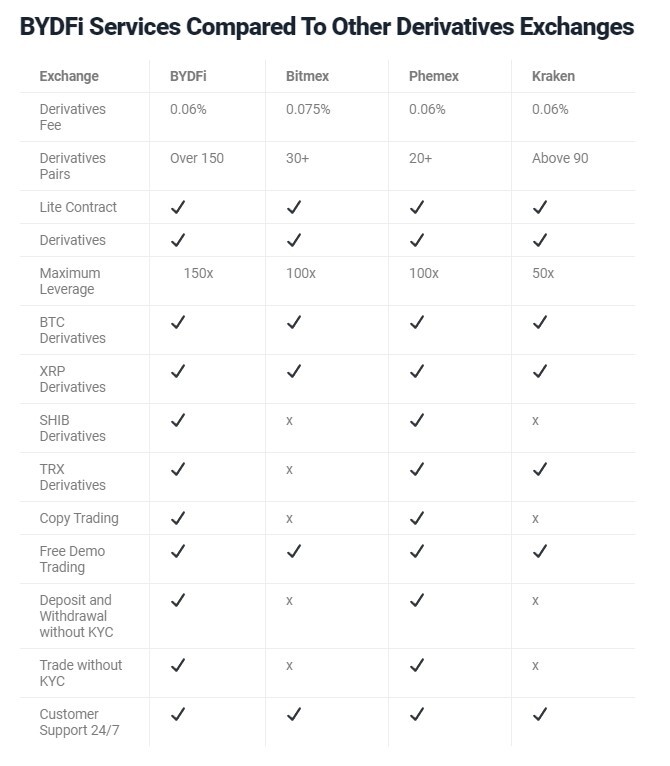Click Kraken Copy Trading x mark
This screenshot has height=766, width=670.
click(536, 519)
